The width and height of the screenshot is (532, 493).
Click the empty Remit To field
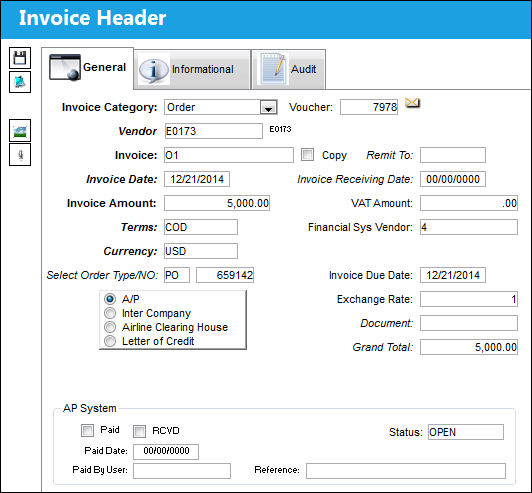coord(453,155)
